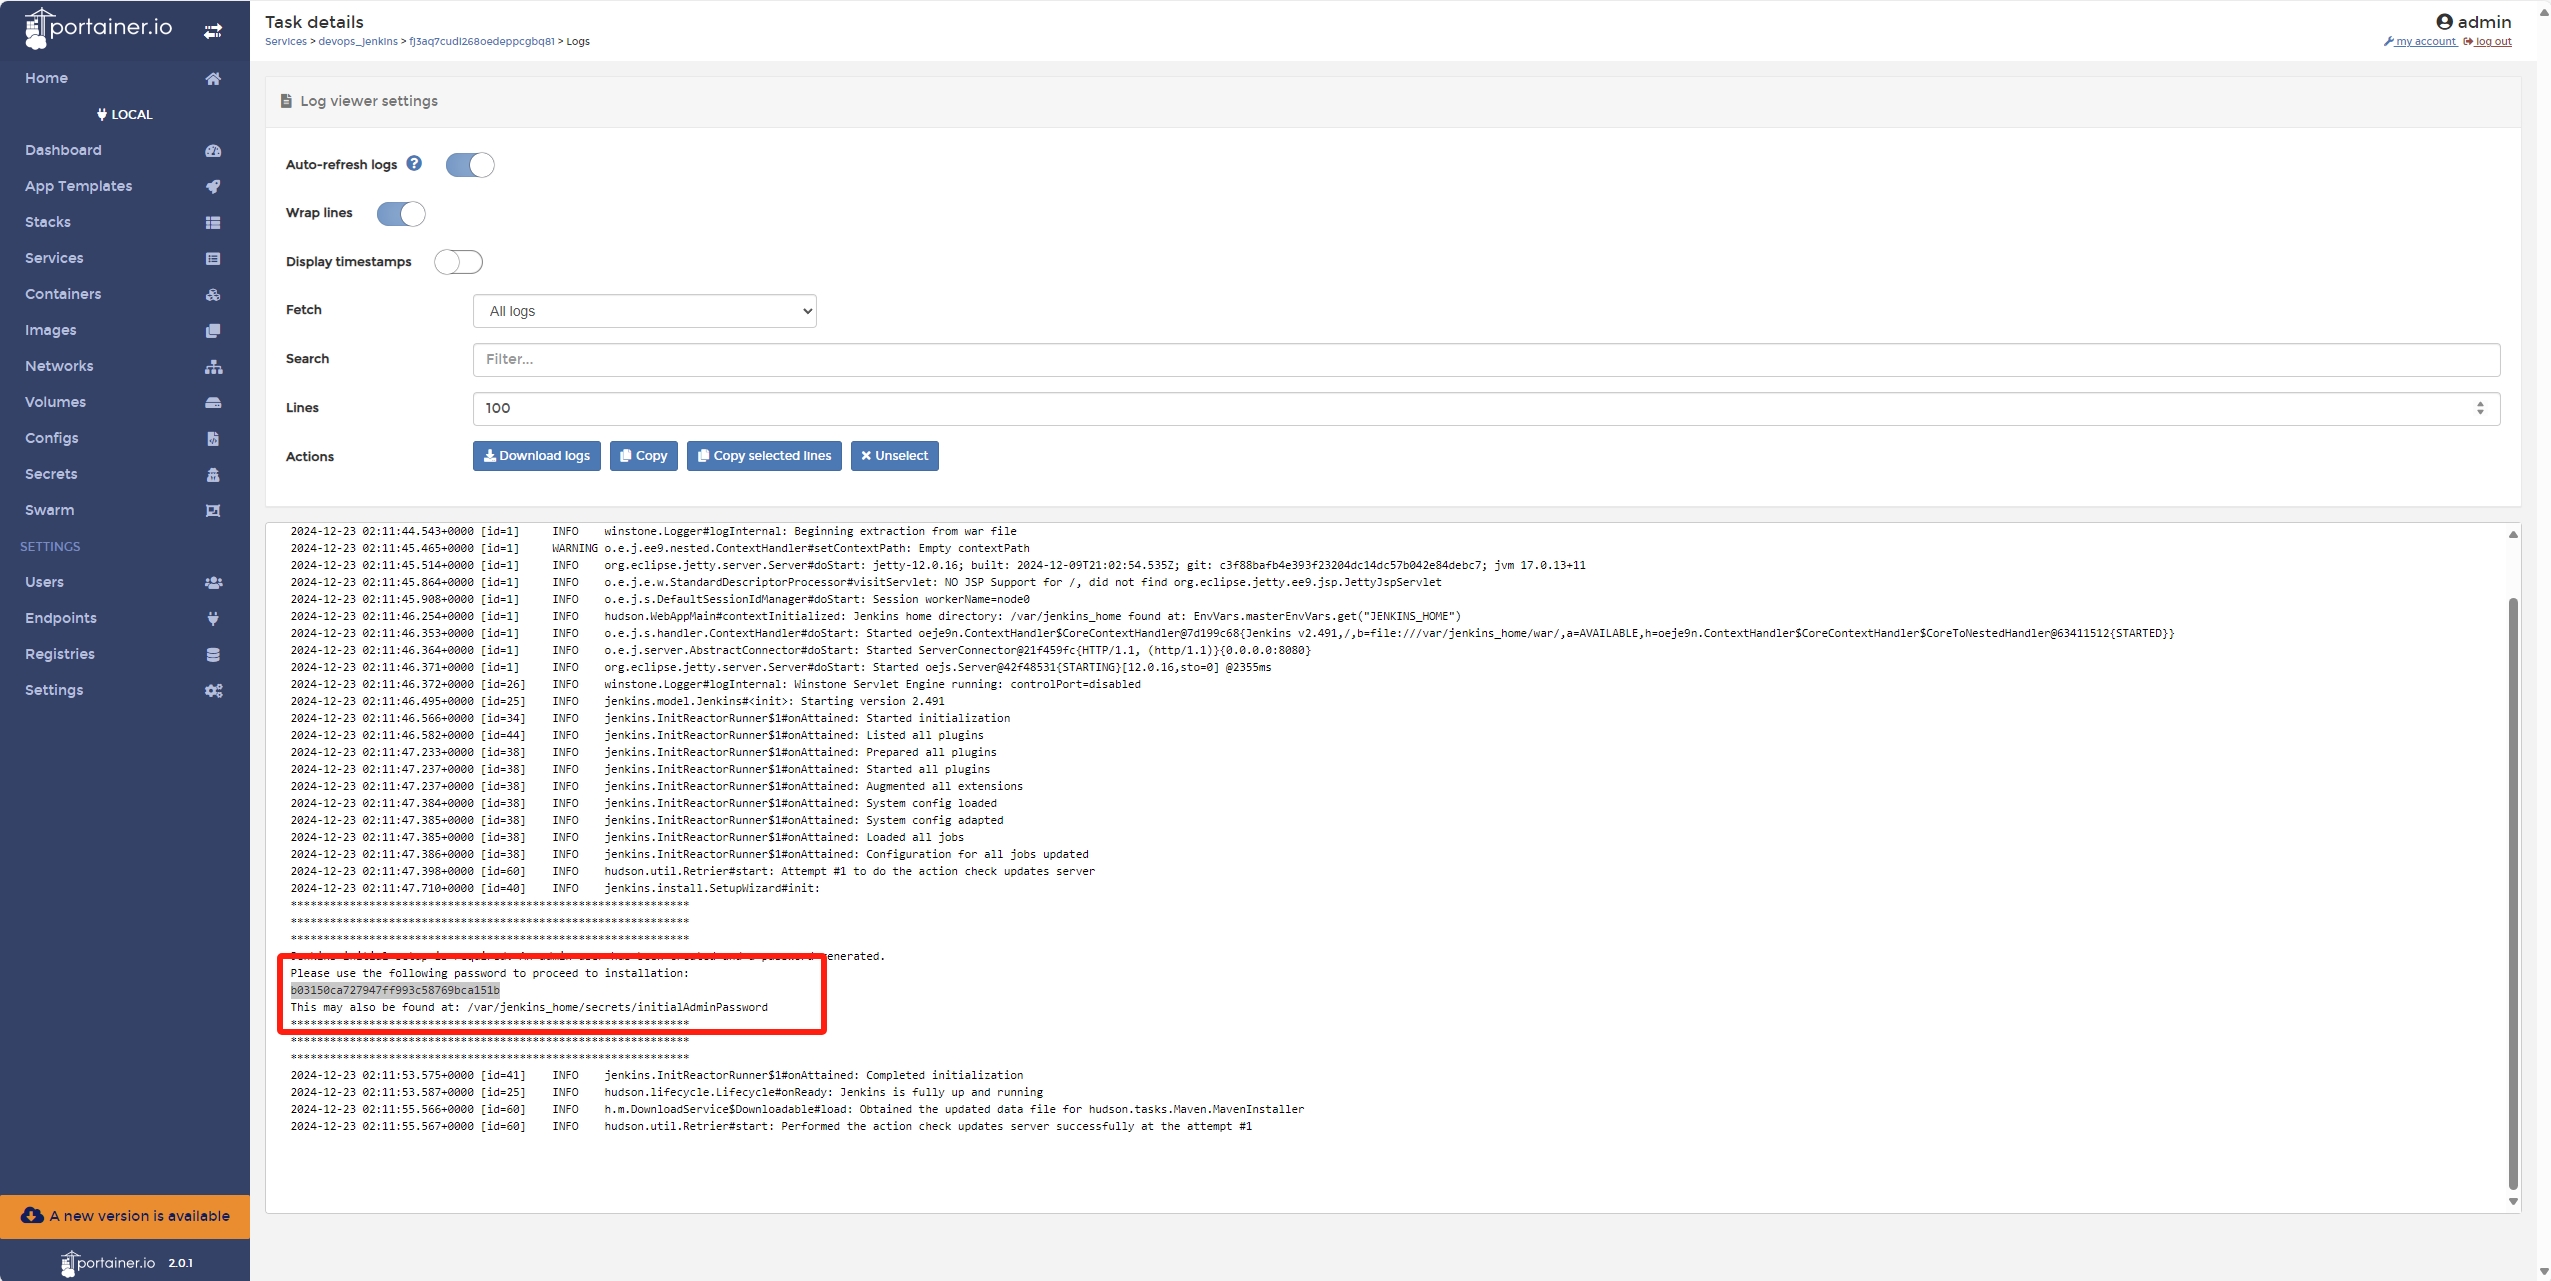The width and height of the screenshot is (2551, 1281).
Task: Open the Swarm section
Action: [50, 509]
